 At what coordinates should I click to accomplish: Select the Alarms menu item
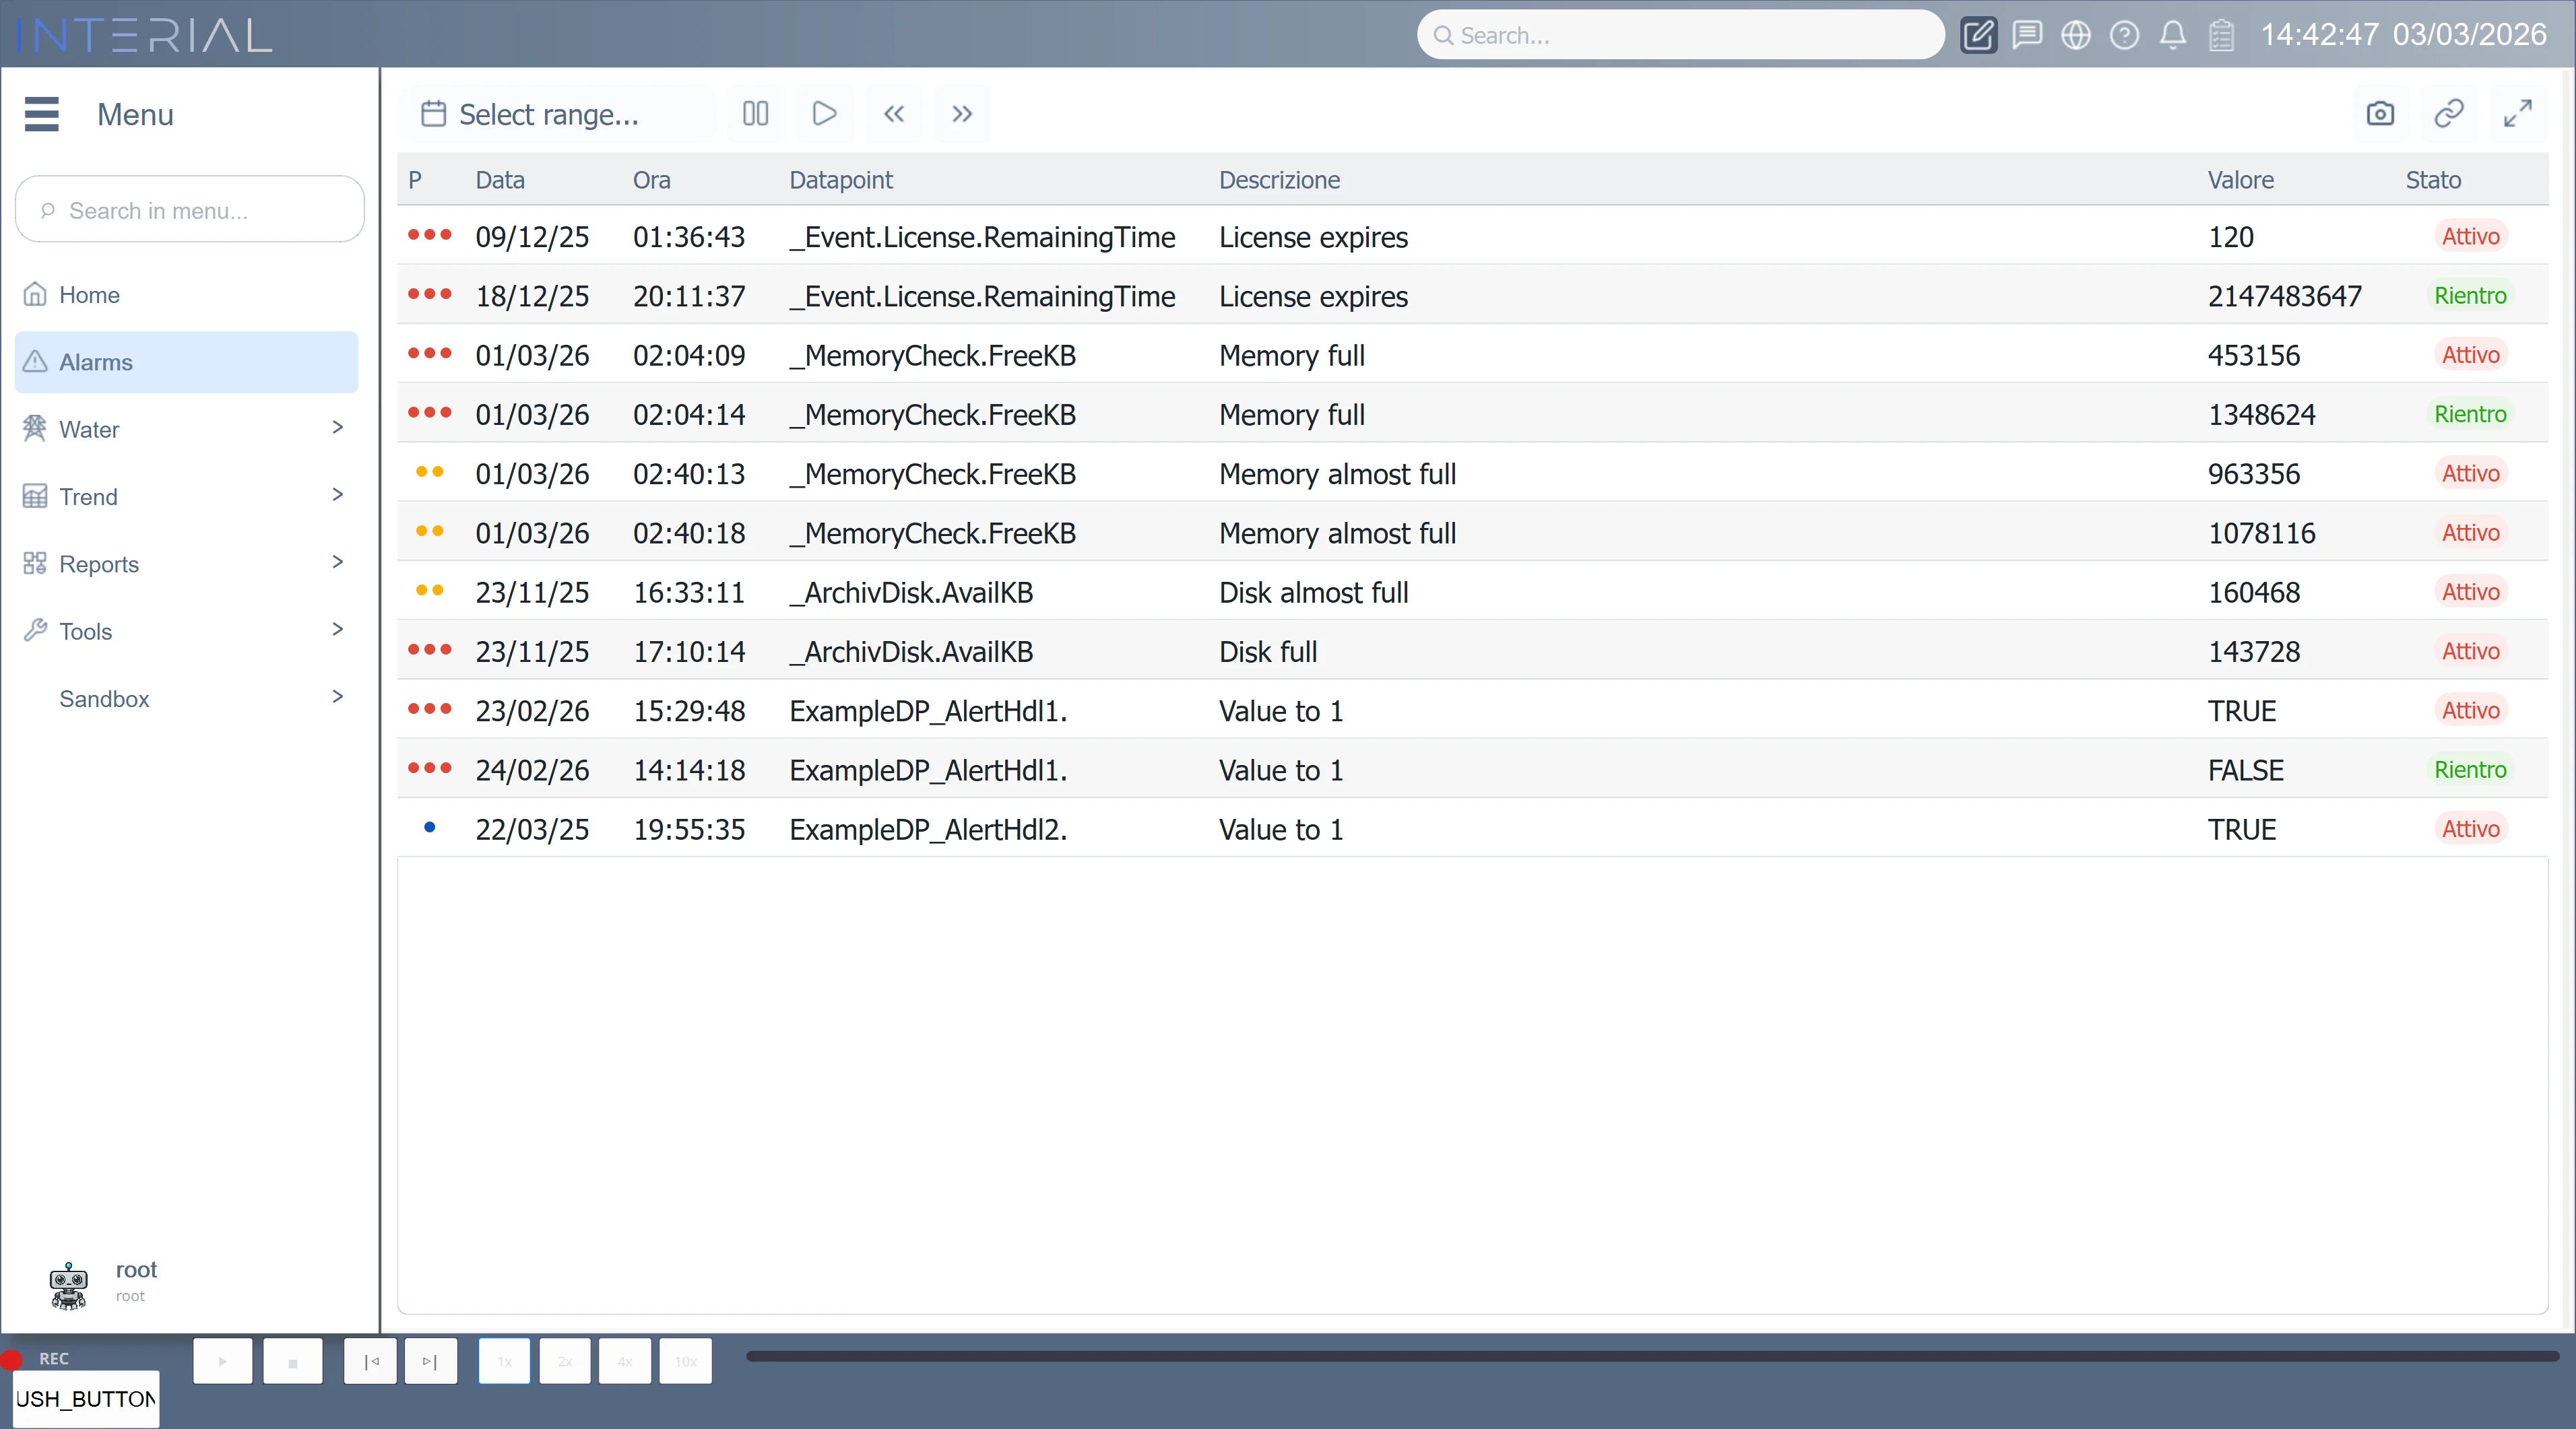pos(186,362)
